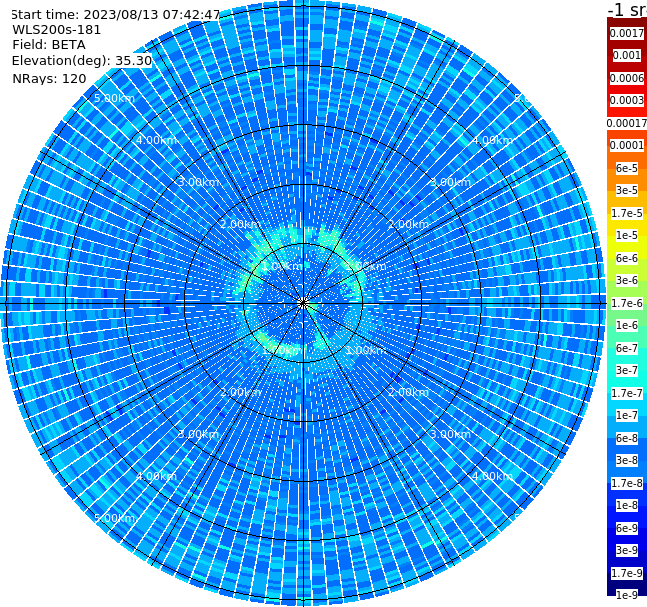This screenshot has width=647, height=607.
Task: Click the Field: BETA text
Action: coord(49,45)
